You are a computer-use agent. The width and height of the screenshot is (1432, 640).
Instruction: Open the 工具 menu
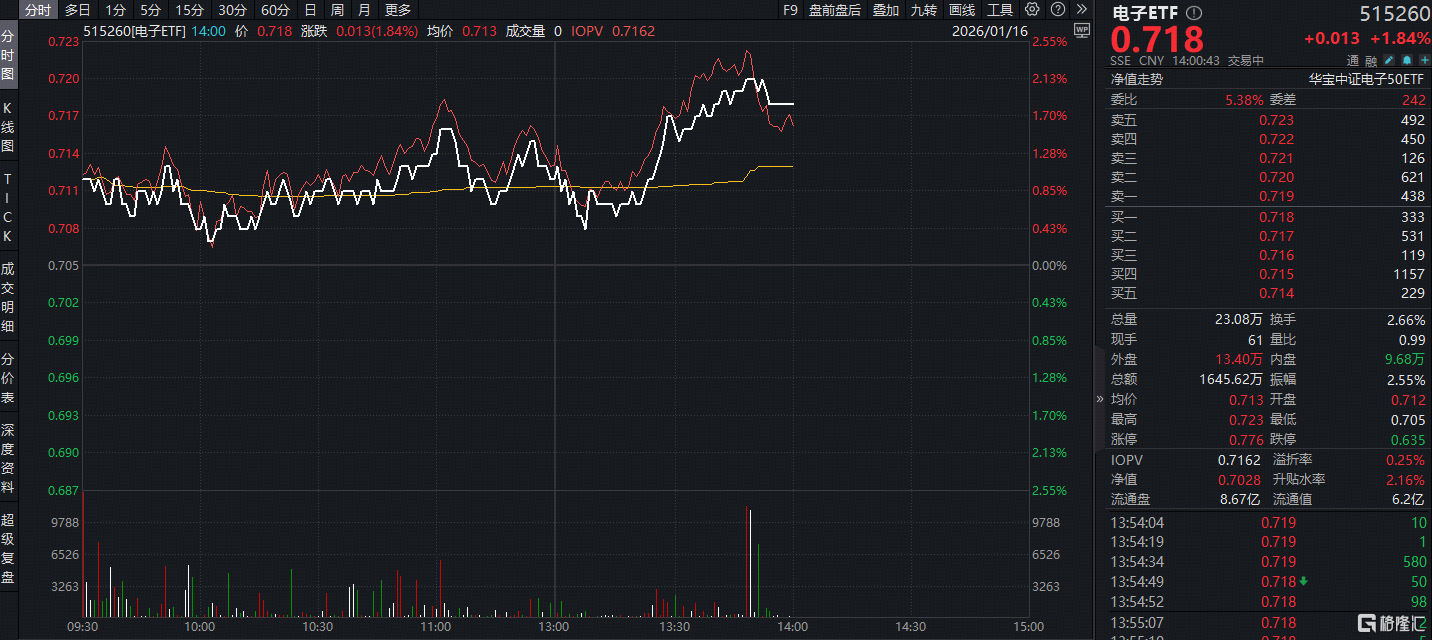point(999,10)
